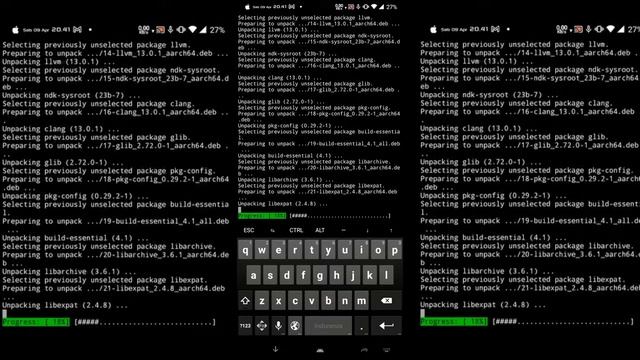Tap the f key on the keyboard
The height and width of the screenshot is (360, 640).
303,275
